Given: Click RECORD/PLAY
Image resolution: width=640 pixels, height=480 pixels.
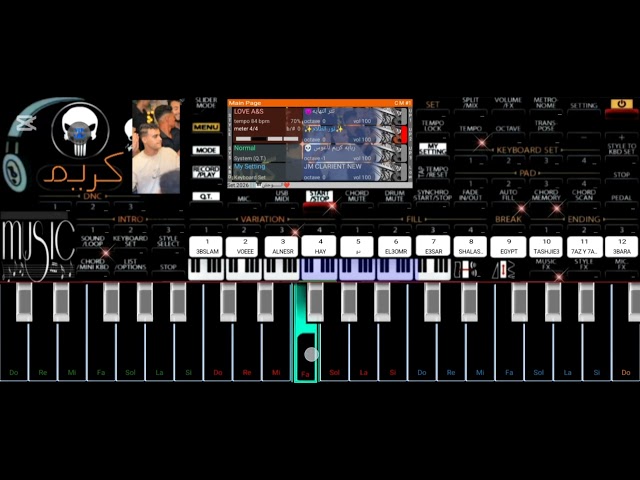Looking at the screenshot, I should click(206, 172).
